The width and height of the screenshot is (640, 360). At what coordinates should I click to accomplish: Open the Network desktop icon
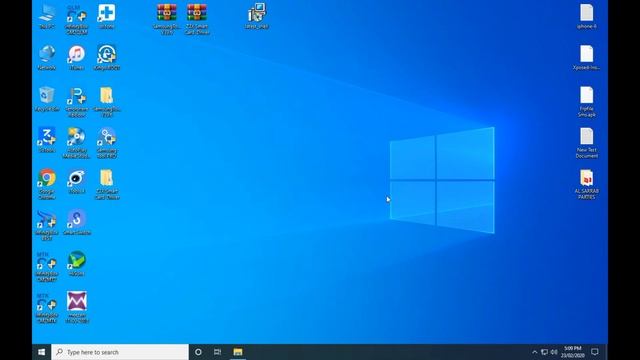coord(47,58)
